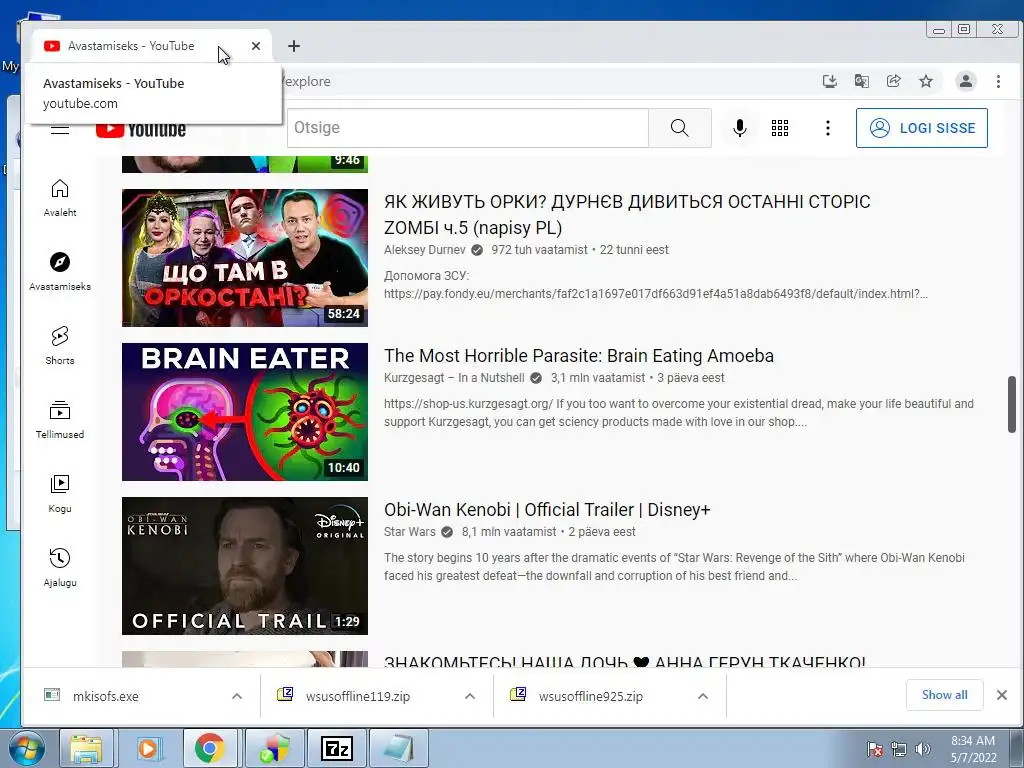The height and width of the screenshot is (768, 1024).
Task: Expand options for wsusoffline925.zip download
Action: 703,696
